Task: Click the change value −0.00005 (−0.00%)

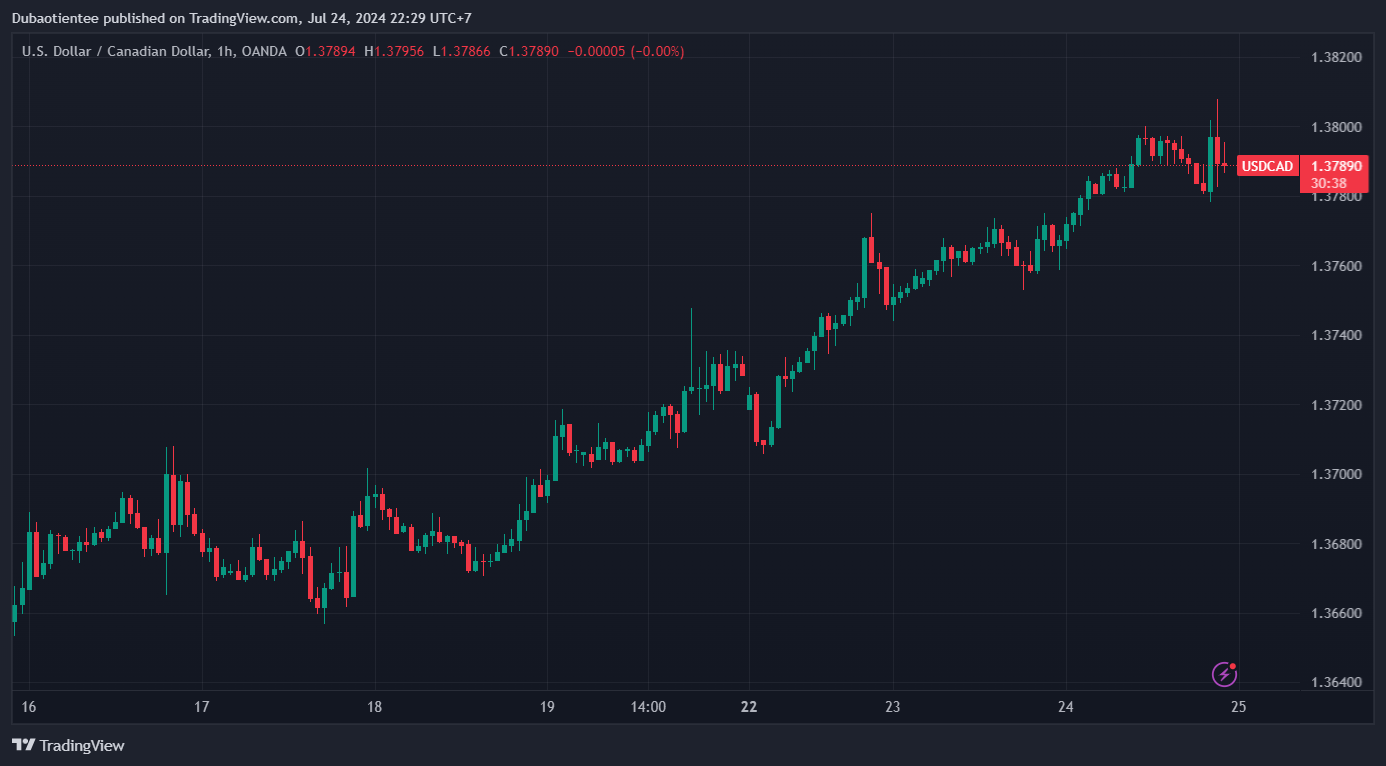Action: coord(626,51)
